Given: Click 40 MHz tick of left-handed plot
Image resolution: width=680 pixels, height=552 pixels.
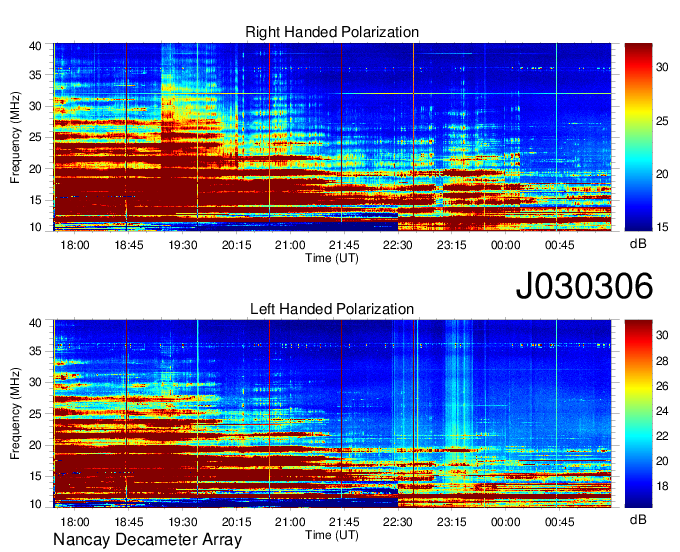Looking at the screenshot, I should 36,323.
